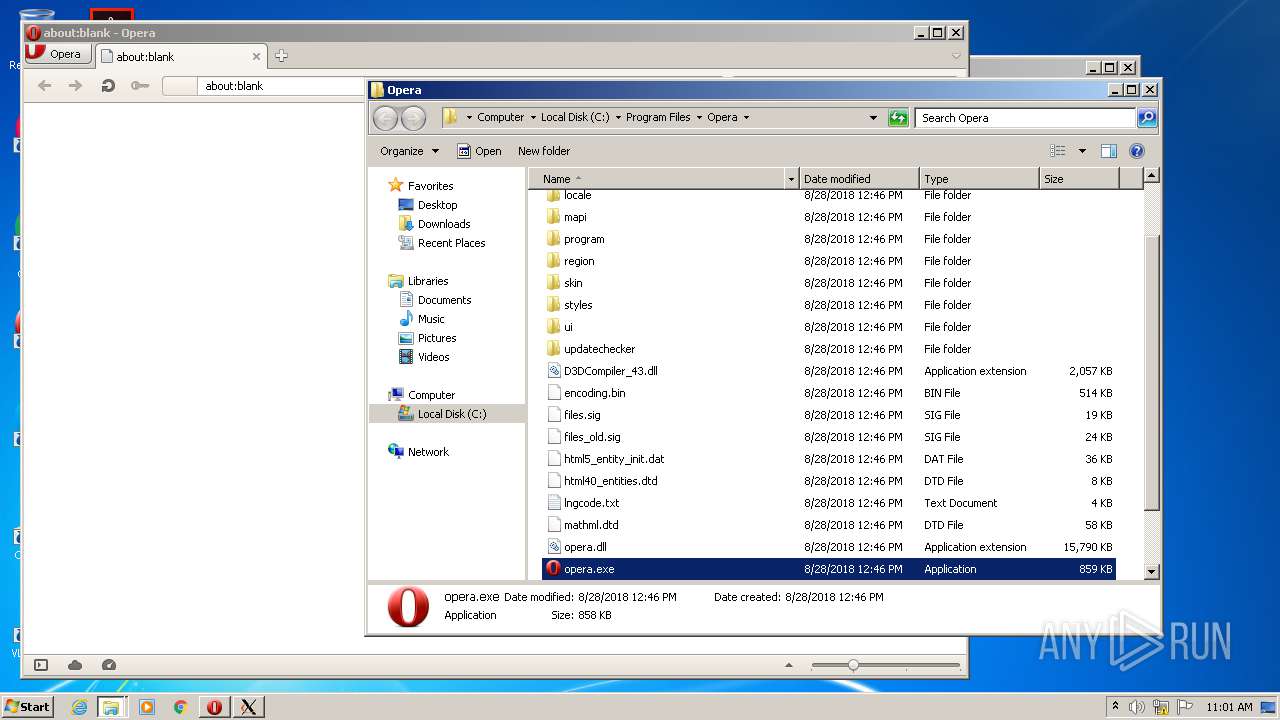Open address bar history dropdown
This screenshot has height=720, width=1280.
point(873,118)
